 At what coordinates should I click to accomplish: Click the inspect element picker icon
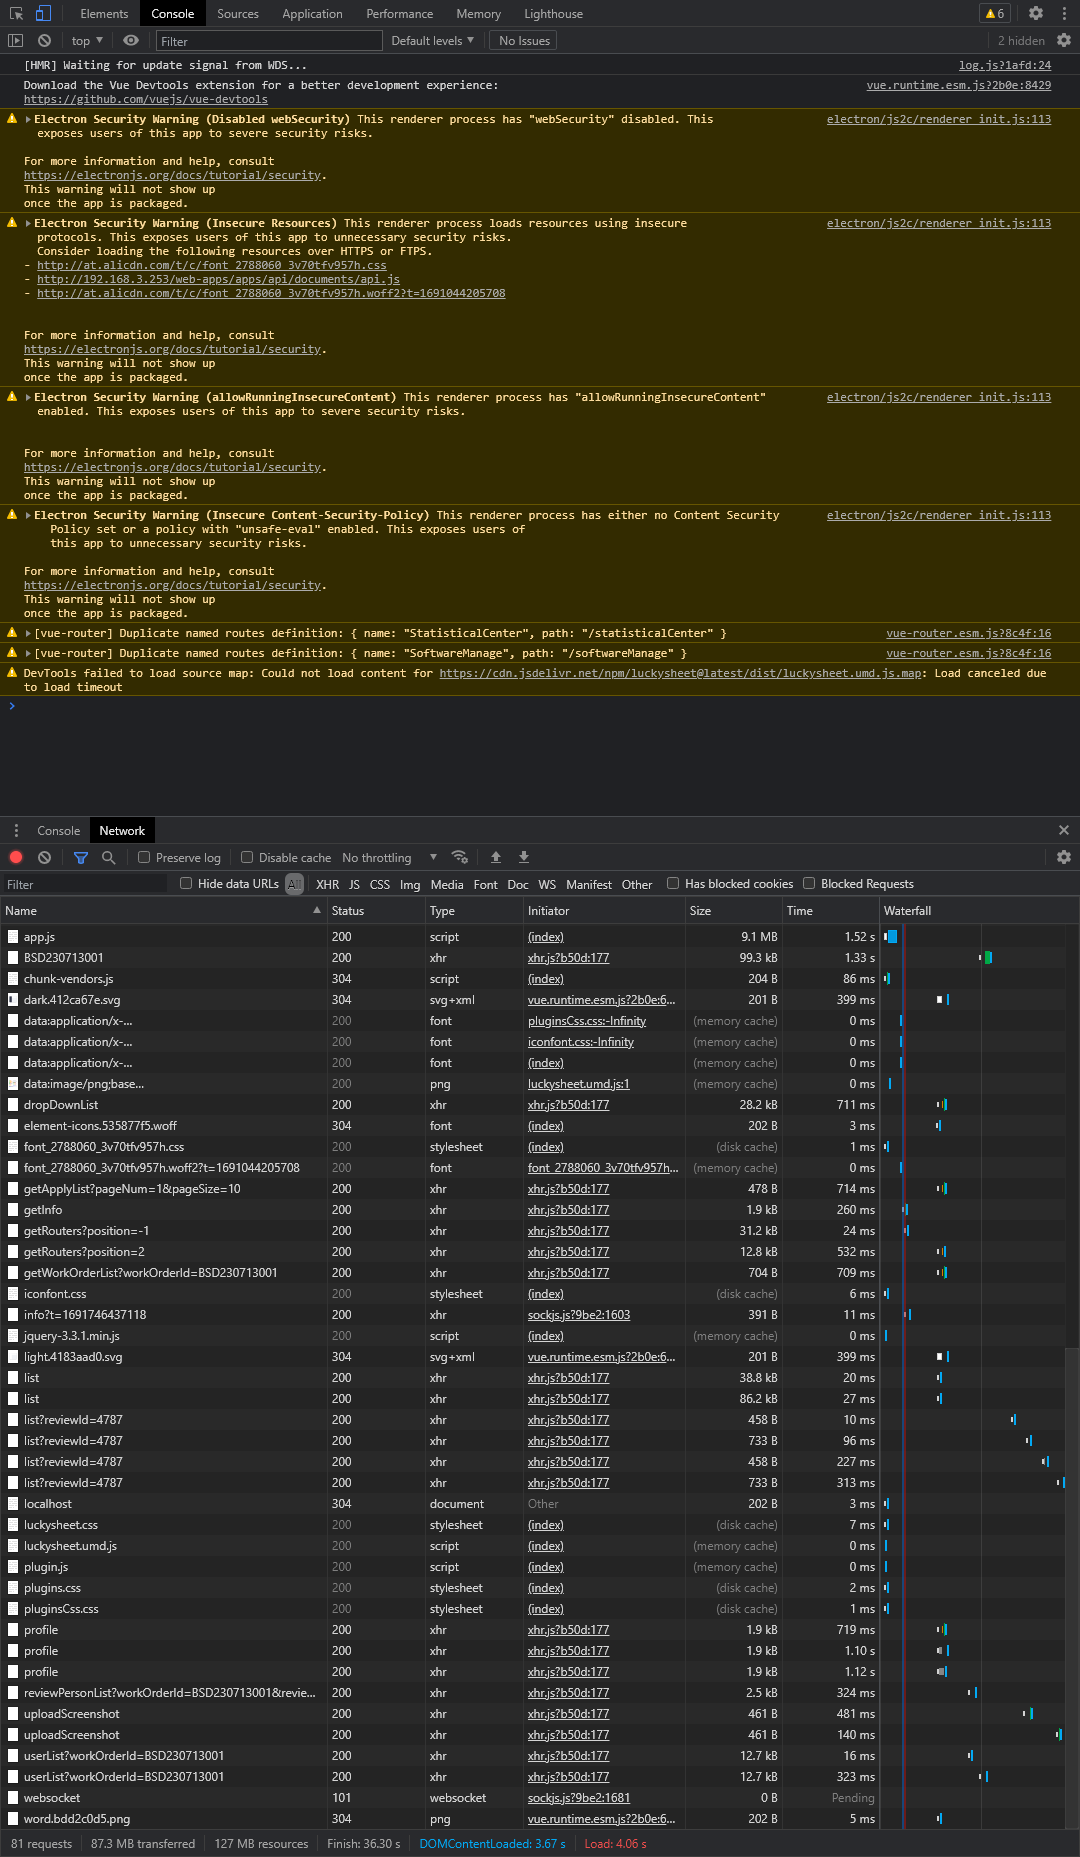[16, 14]
